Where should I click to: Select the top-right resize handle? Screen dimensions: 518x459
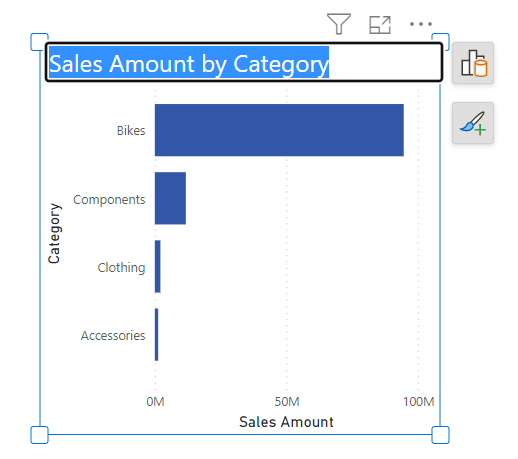(x=441, y=42)
